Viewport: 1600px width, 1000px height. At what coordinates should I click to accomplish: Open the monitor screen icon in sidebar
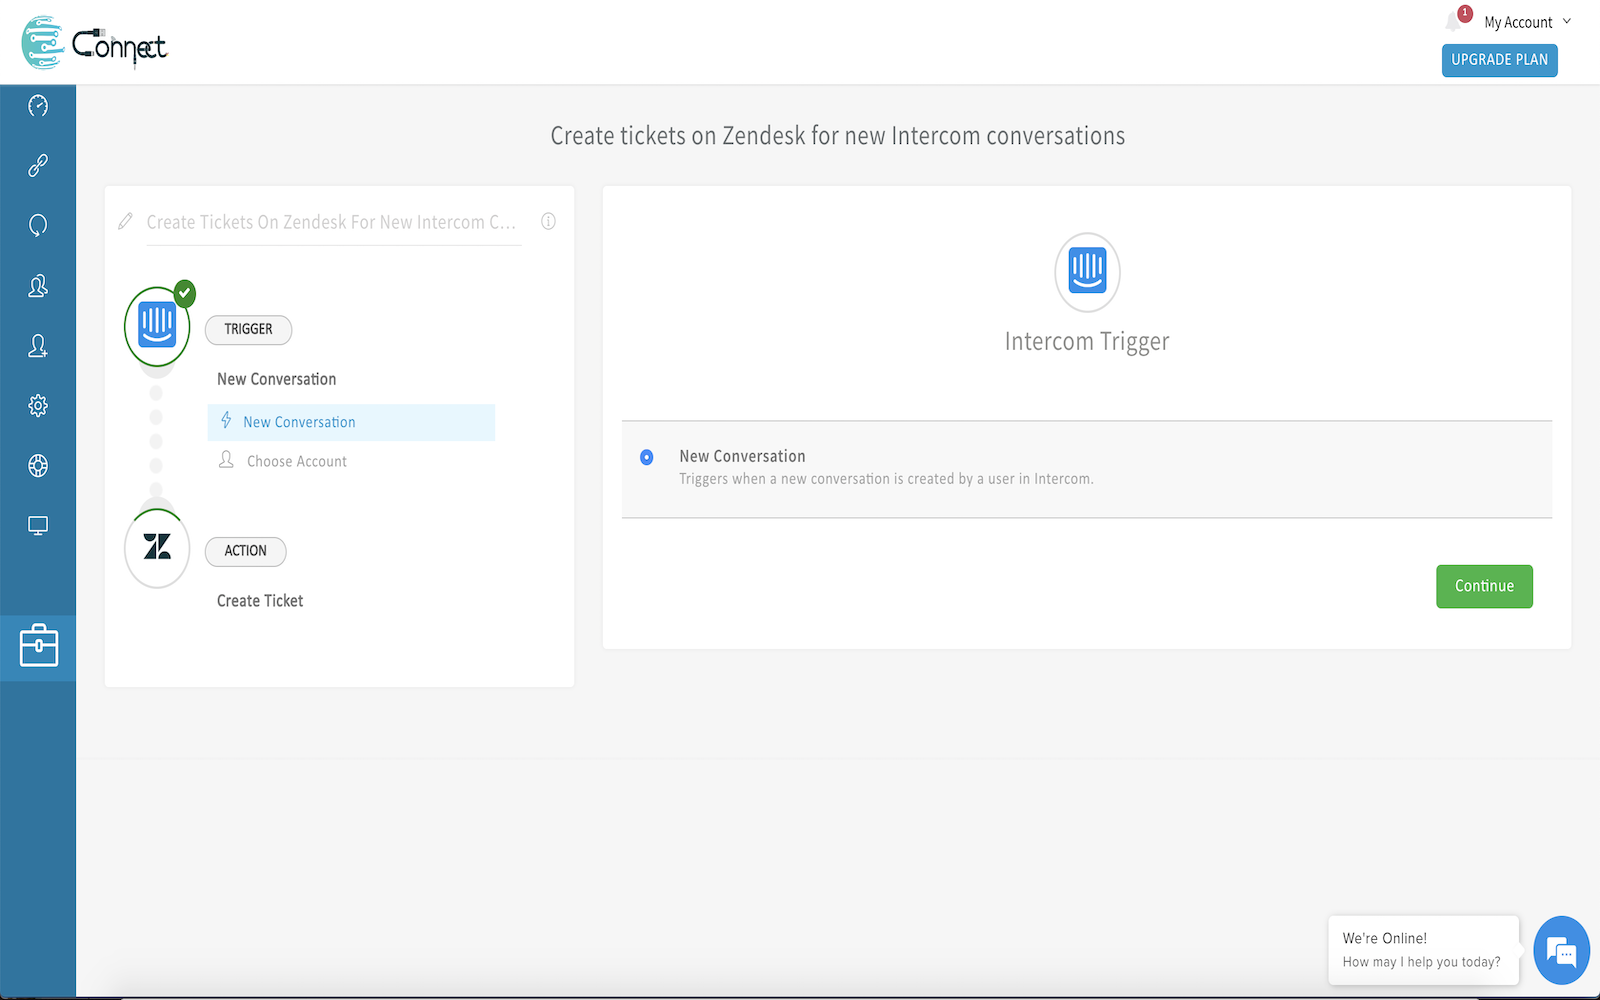38,526
